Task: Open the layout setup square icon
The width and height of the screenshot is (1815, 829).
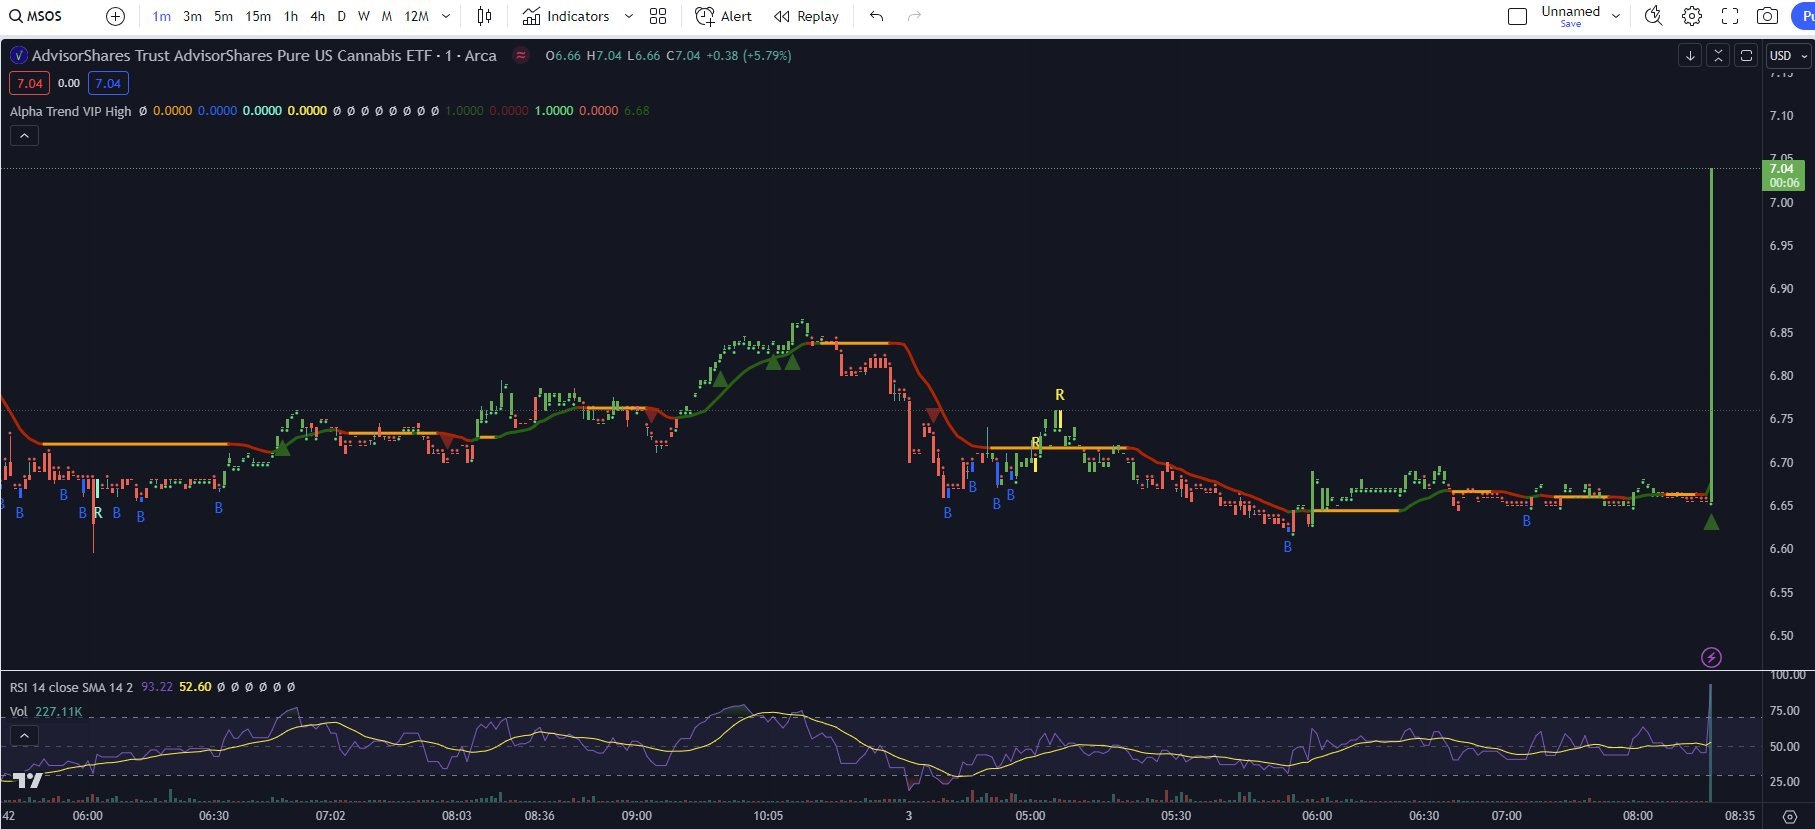Action: [1517, 16]
